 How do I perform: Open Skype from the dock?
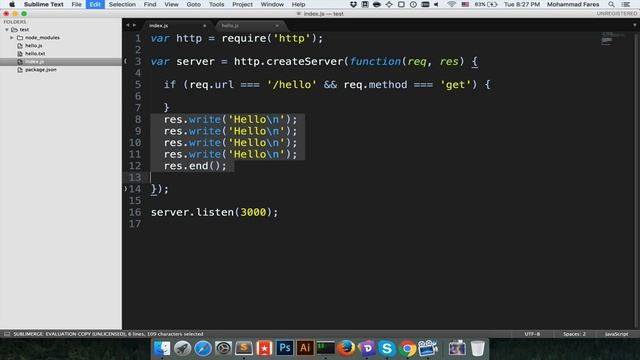tap(387, 348)
